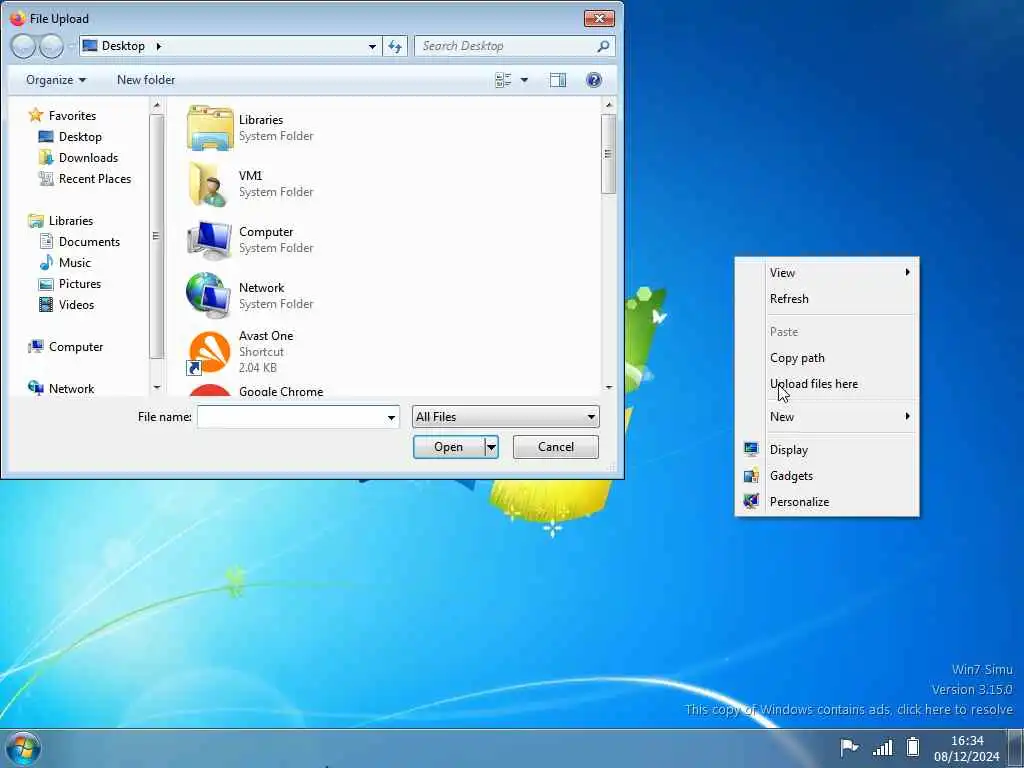Open the File name history dropdown

click(x=391, y=417)
